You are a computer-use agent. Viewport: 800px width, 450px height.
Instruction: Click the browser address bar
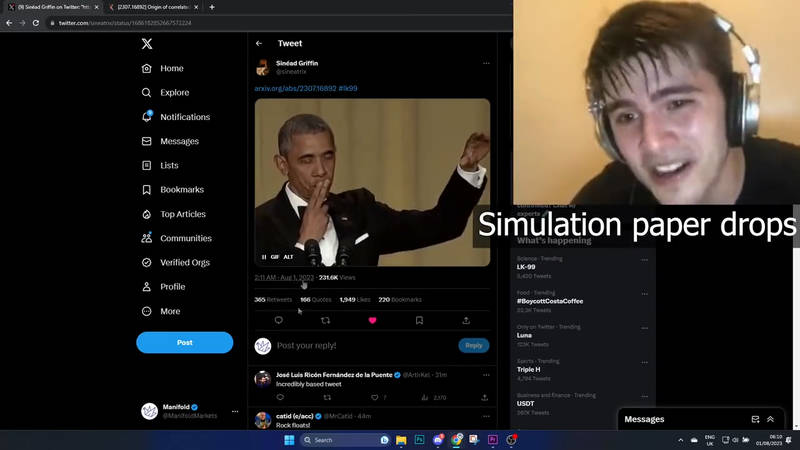(278, 23)
